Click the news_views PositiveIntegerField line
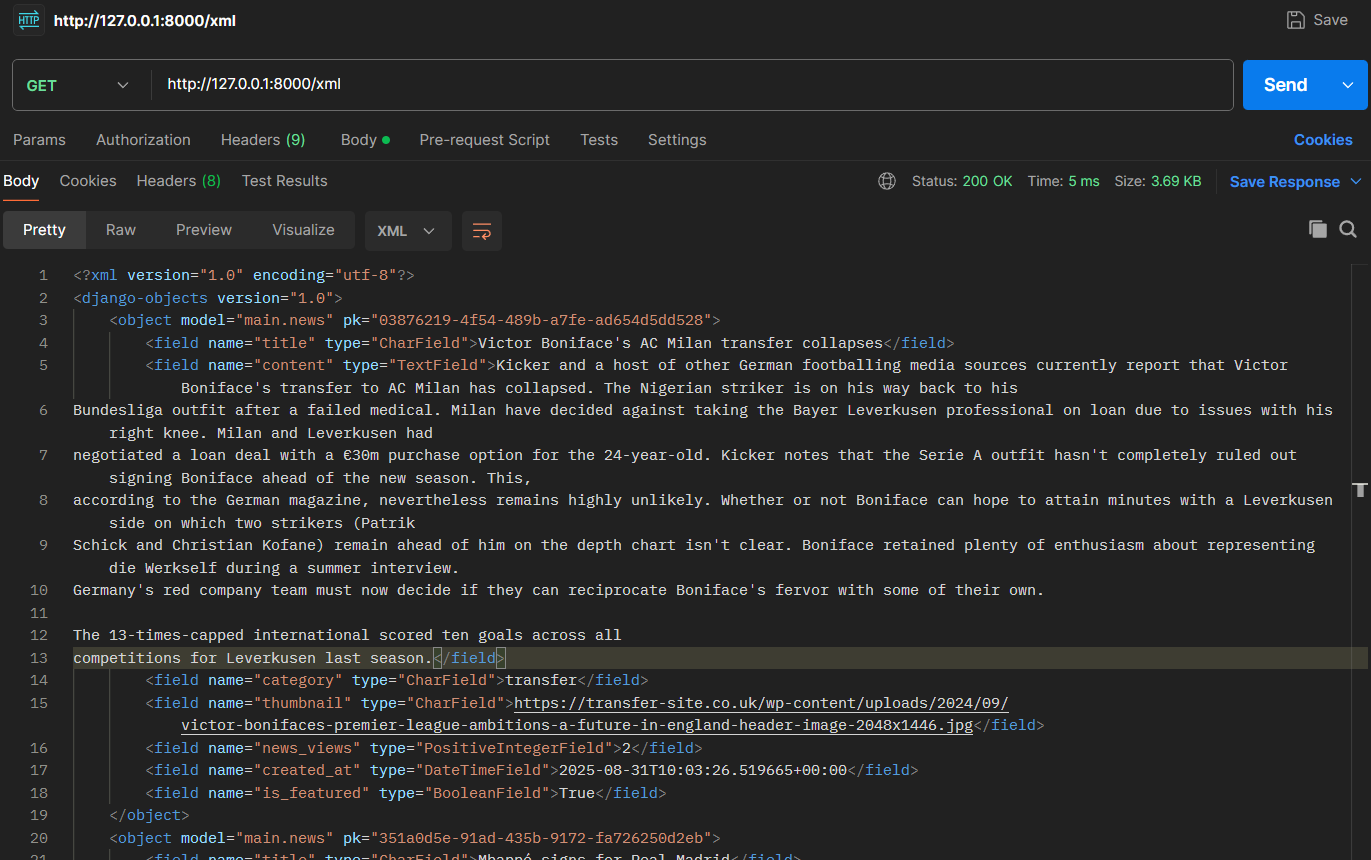 (x=424, y=748)
